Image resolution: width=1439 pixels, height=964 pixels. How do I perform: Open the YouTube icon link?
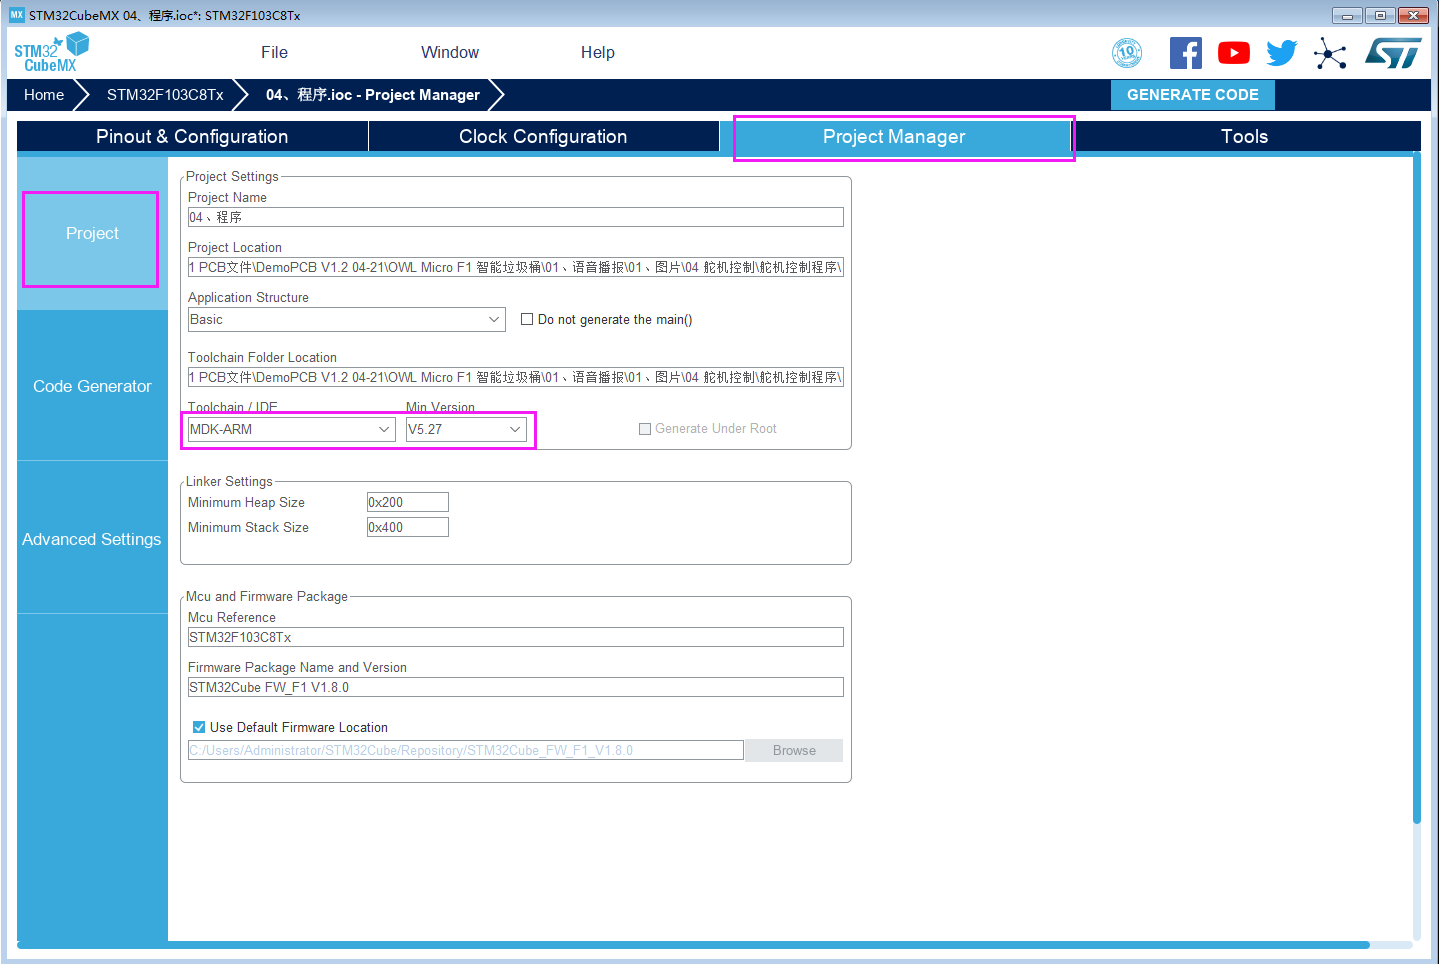(1233, 53)
